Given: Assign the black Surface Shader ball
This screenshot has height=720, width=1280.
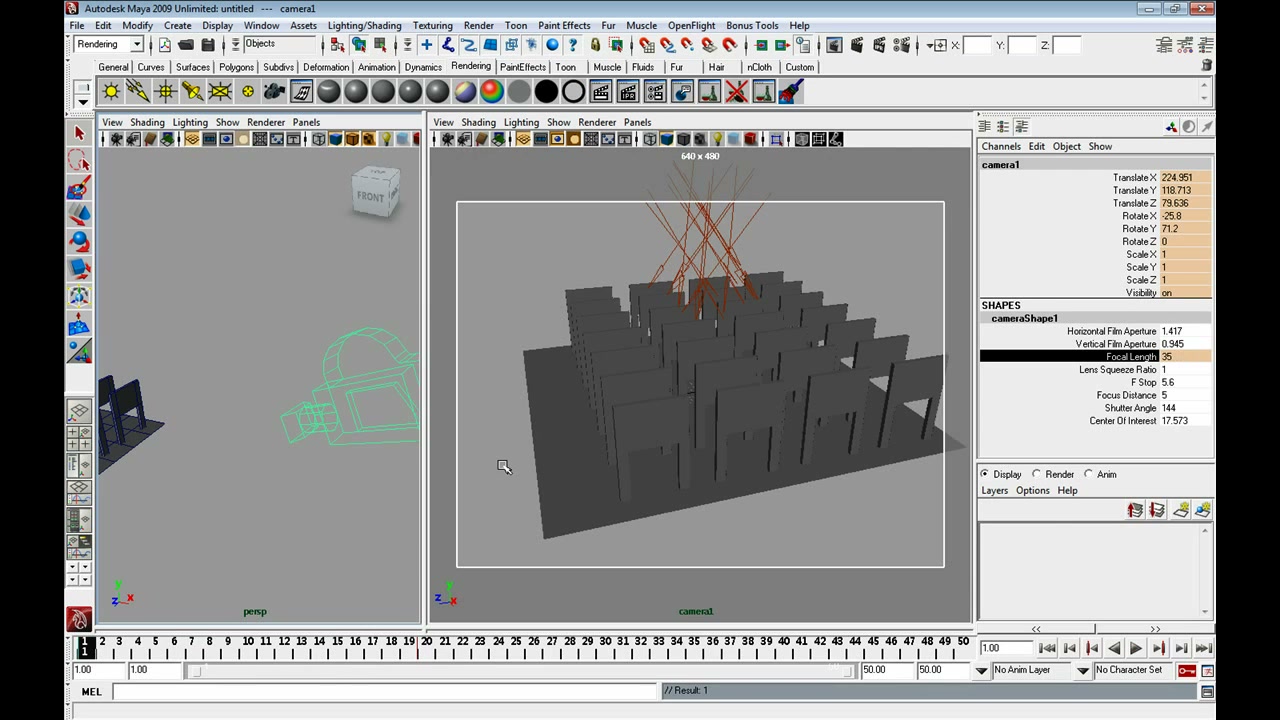Looking at the screenshot, I should click(546, 92).
